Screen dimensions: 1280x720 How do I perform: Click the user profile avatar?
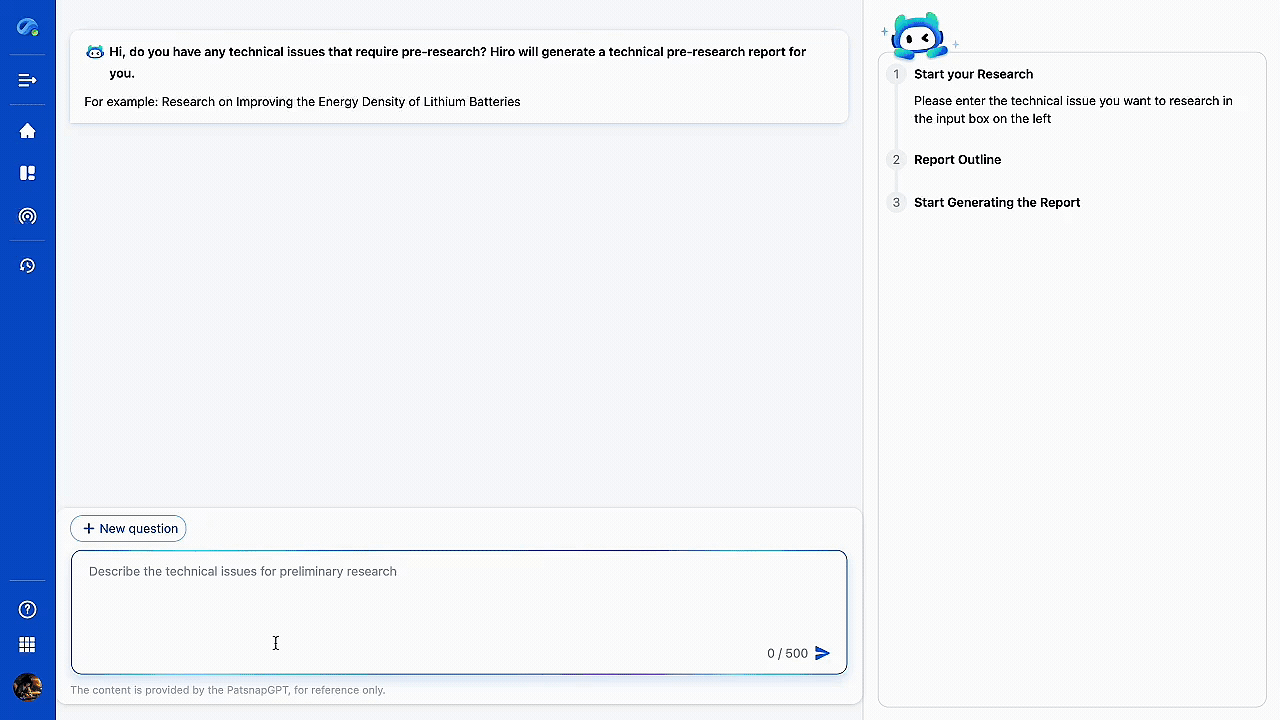[x=27, y=687]
